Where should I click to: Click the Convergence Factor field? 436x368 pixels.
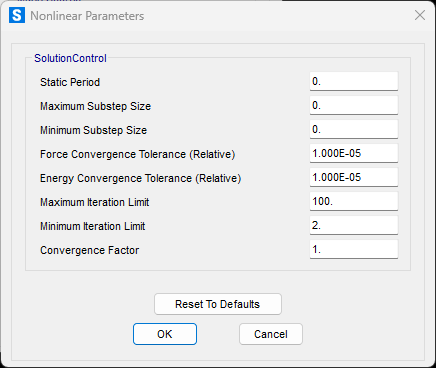354,249
